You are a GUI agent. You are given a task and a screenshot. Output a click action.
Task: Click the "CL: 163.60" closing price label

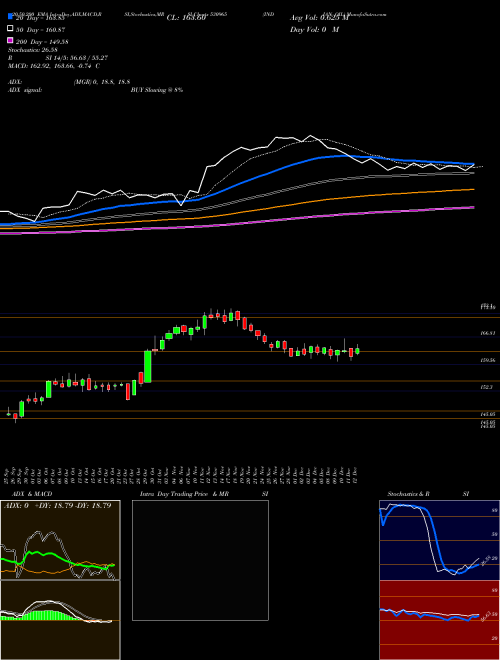[x=186, y=18]
